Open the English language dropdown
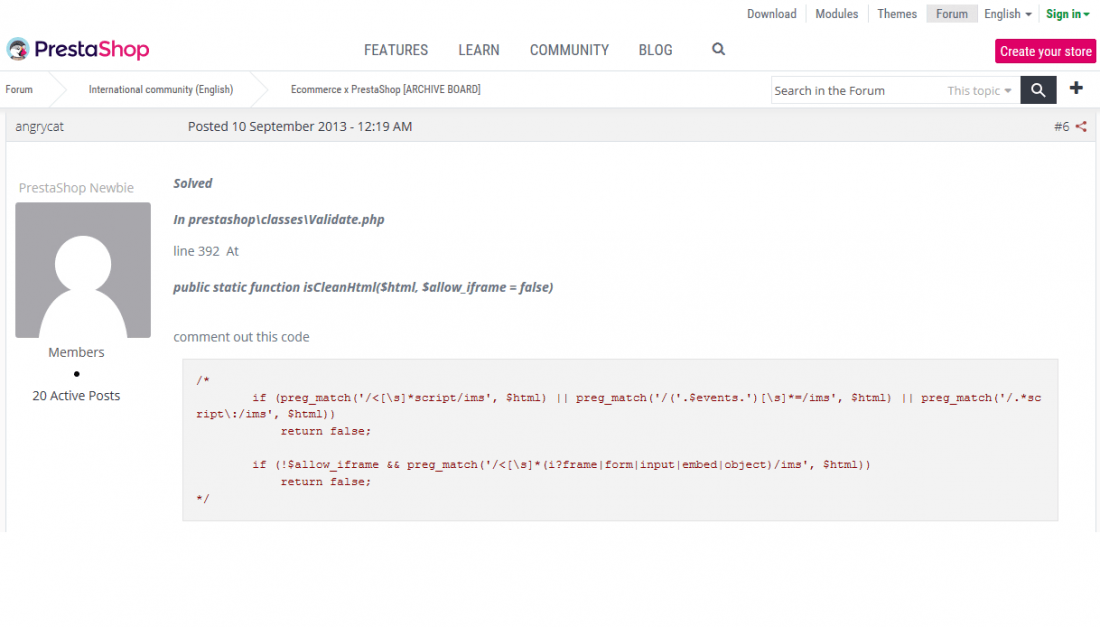 1007,14
